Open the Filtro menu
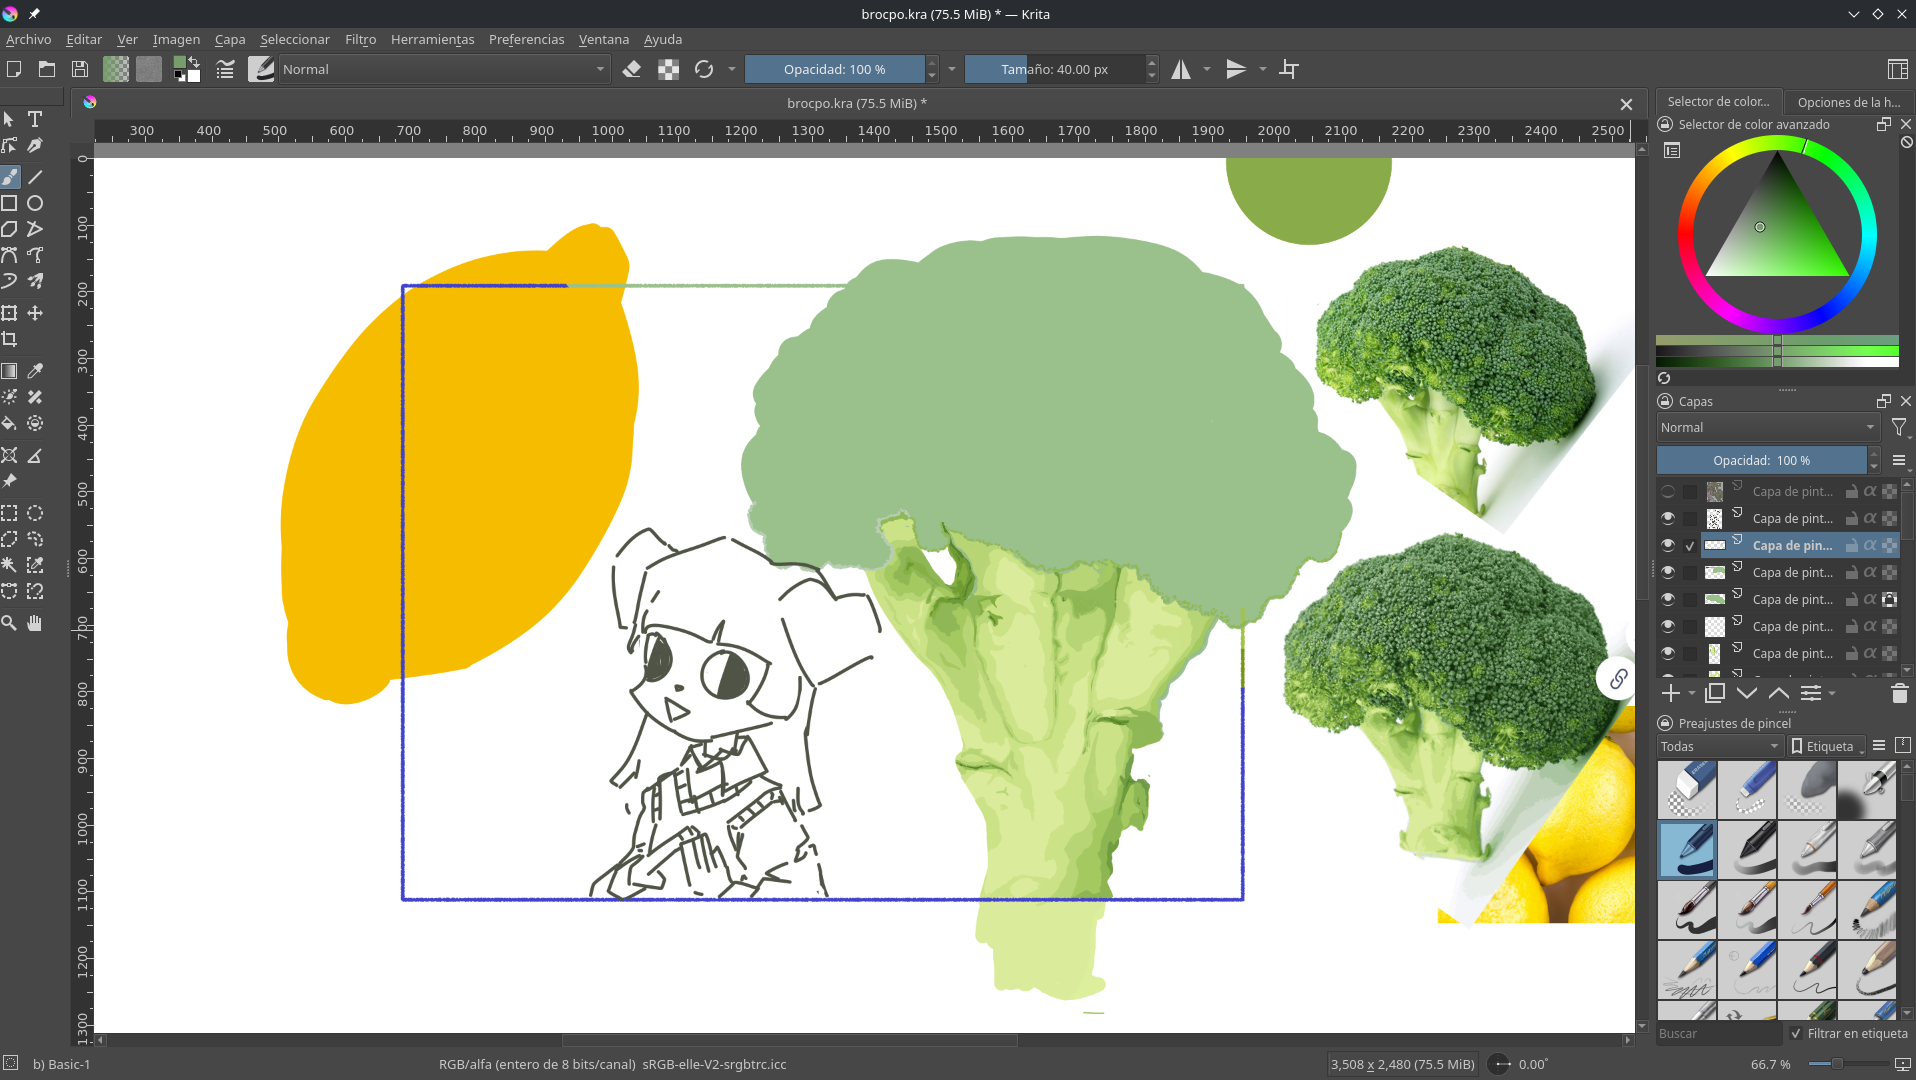The image size is (1916, 1080). (360, 39)
